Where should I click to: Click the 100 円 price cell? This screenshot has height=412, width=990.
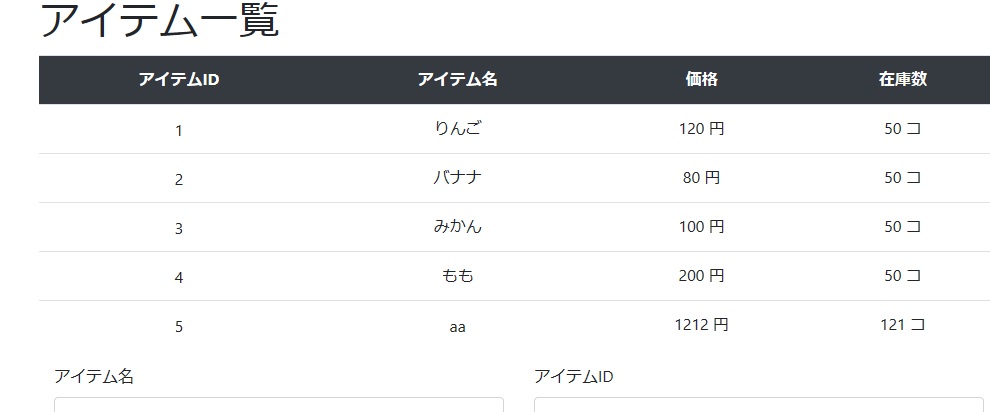[701, 227]
